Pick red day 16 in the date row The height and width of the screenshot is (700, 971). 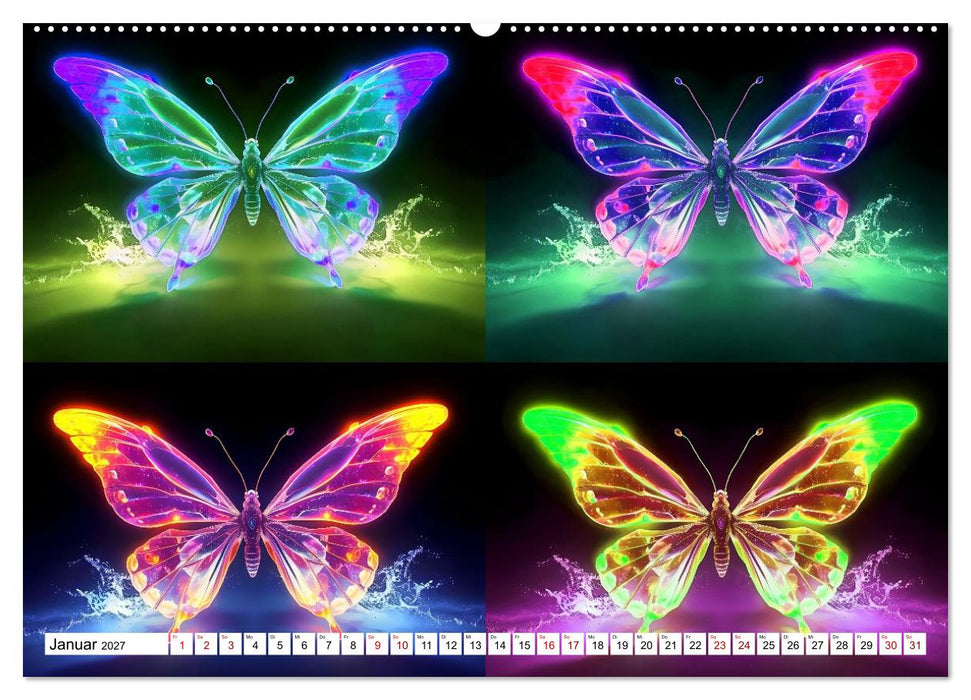(548, 644)
